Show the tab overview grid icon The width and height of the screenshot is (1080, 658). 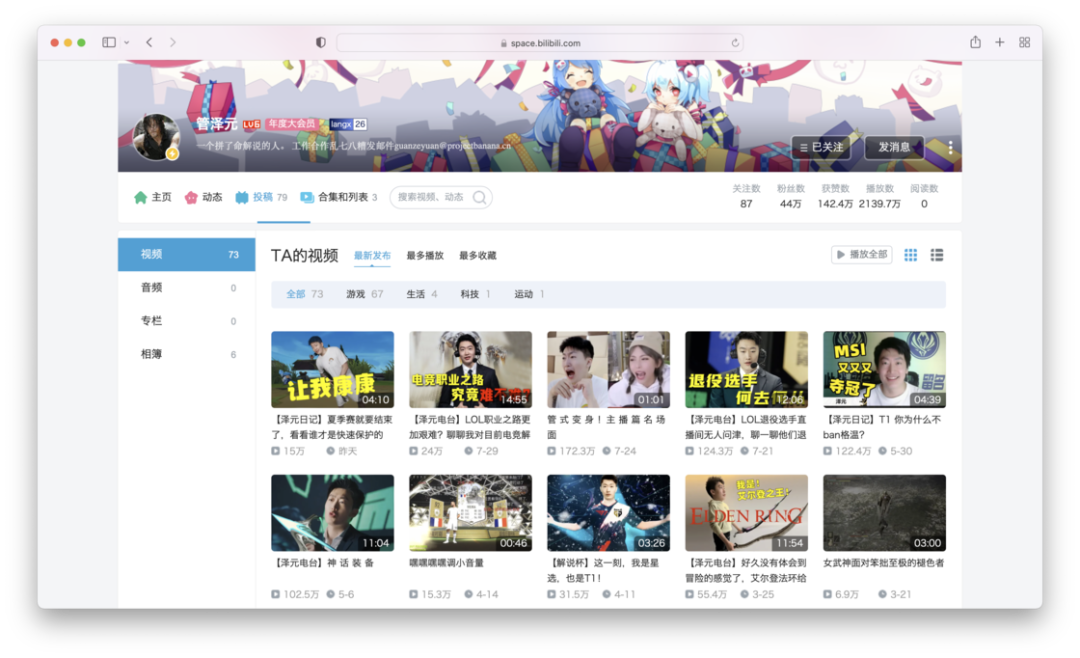pos(1025,42)
